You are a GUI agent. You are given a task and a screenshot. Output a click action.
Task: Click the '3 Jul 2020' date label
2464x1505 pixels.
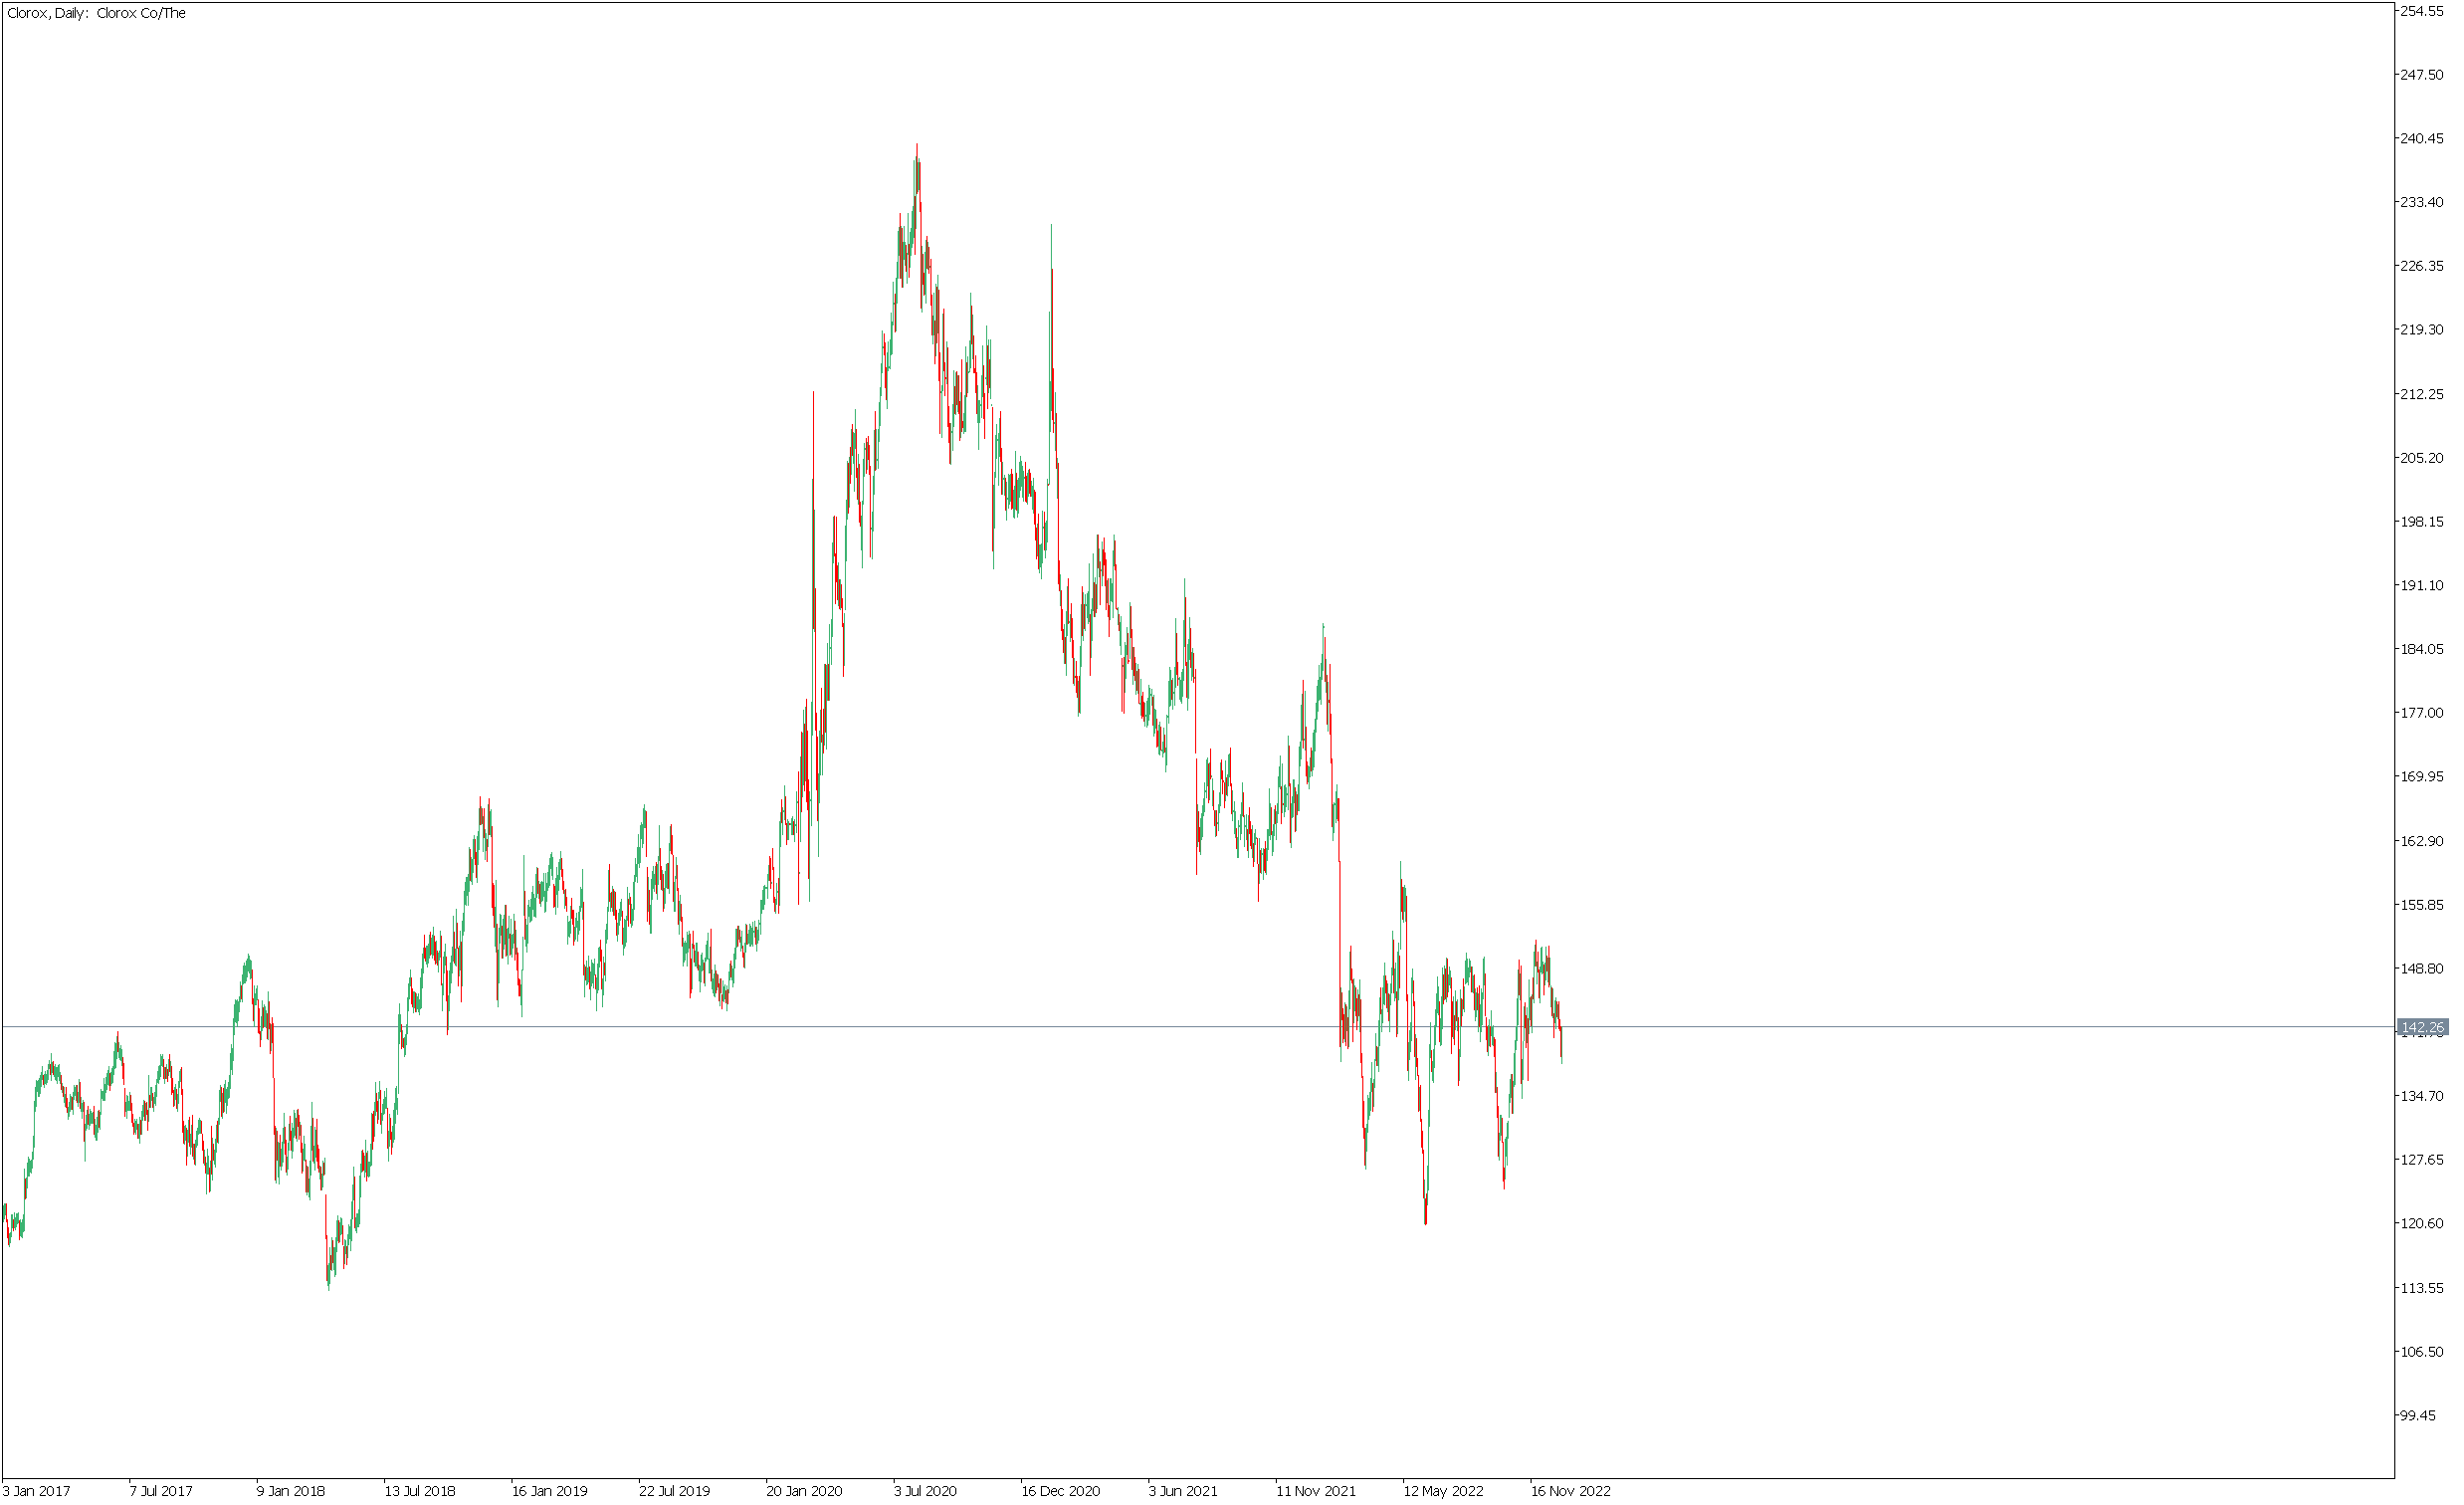pyautogui.click(x=926, y=1491)
